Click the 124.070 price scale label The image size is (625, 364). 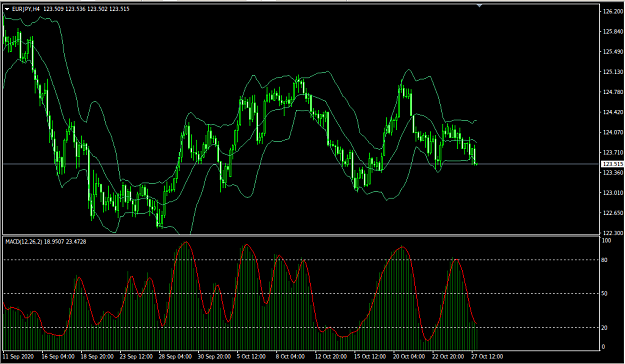[x=613, y=132]
